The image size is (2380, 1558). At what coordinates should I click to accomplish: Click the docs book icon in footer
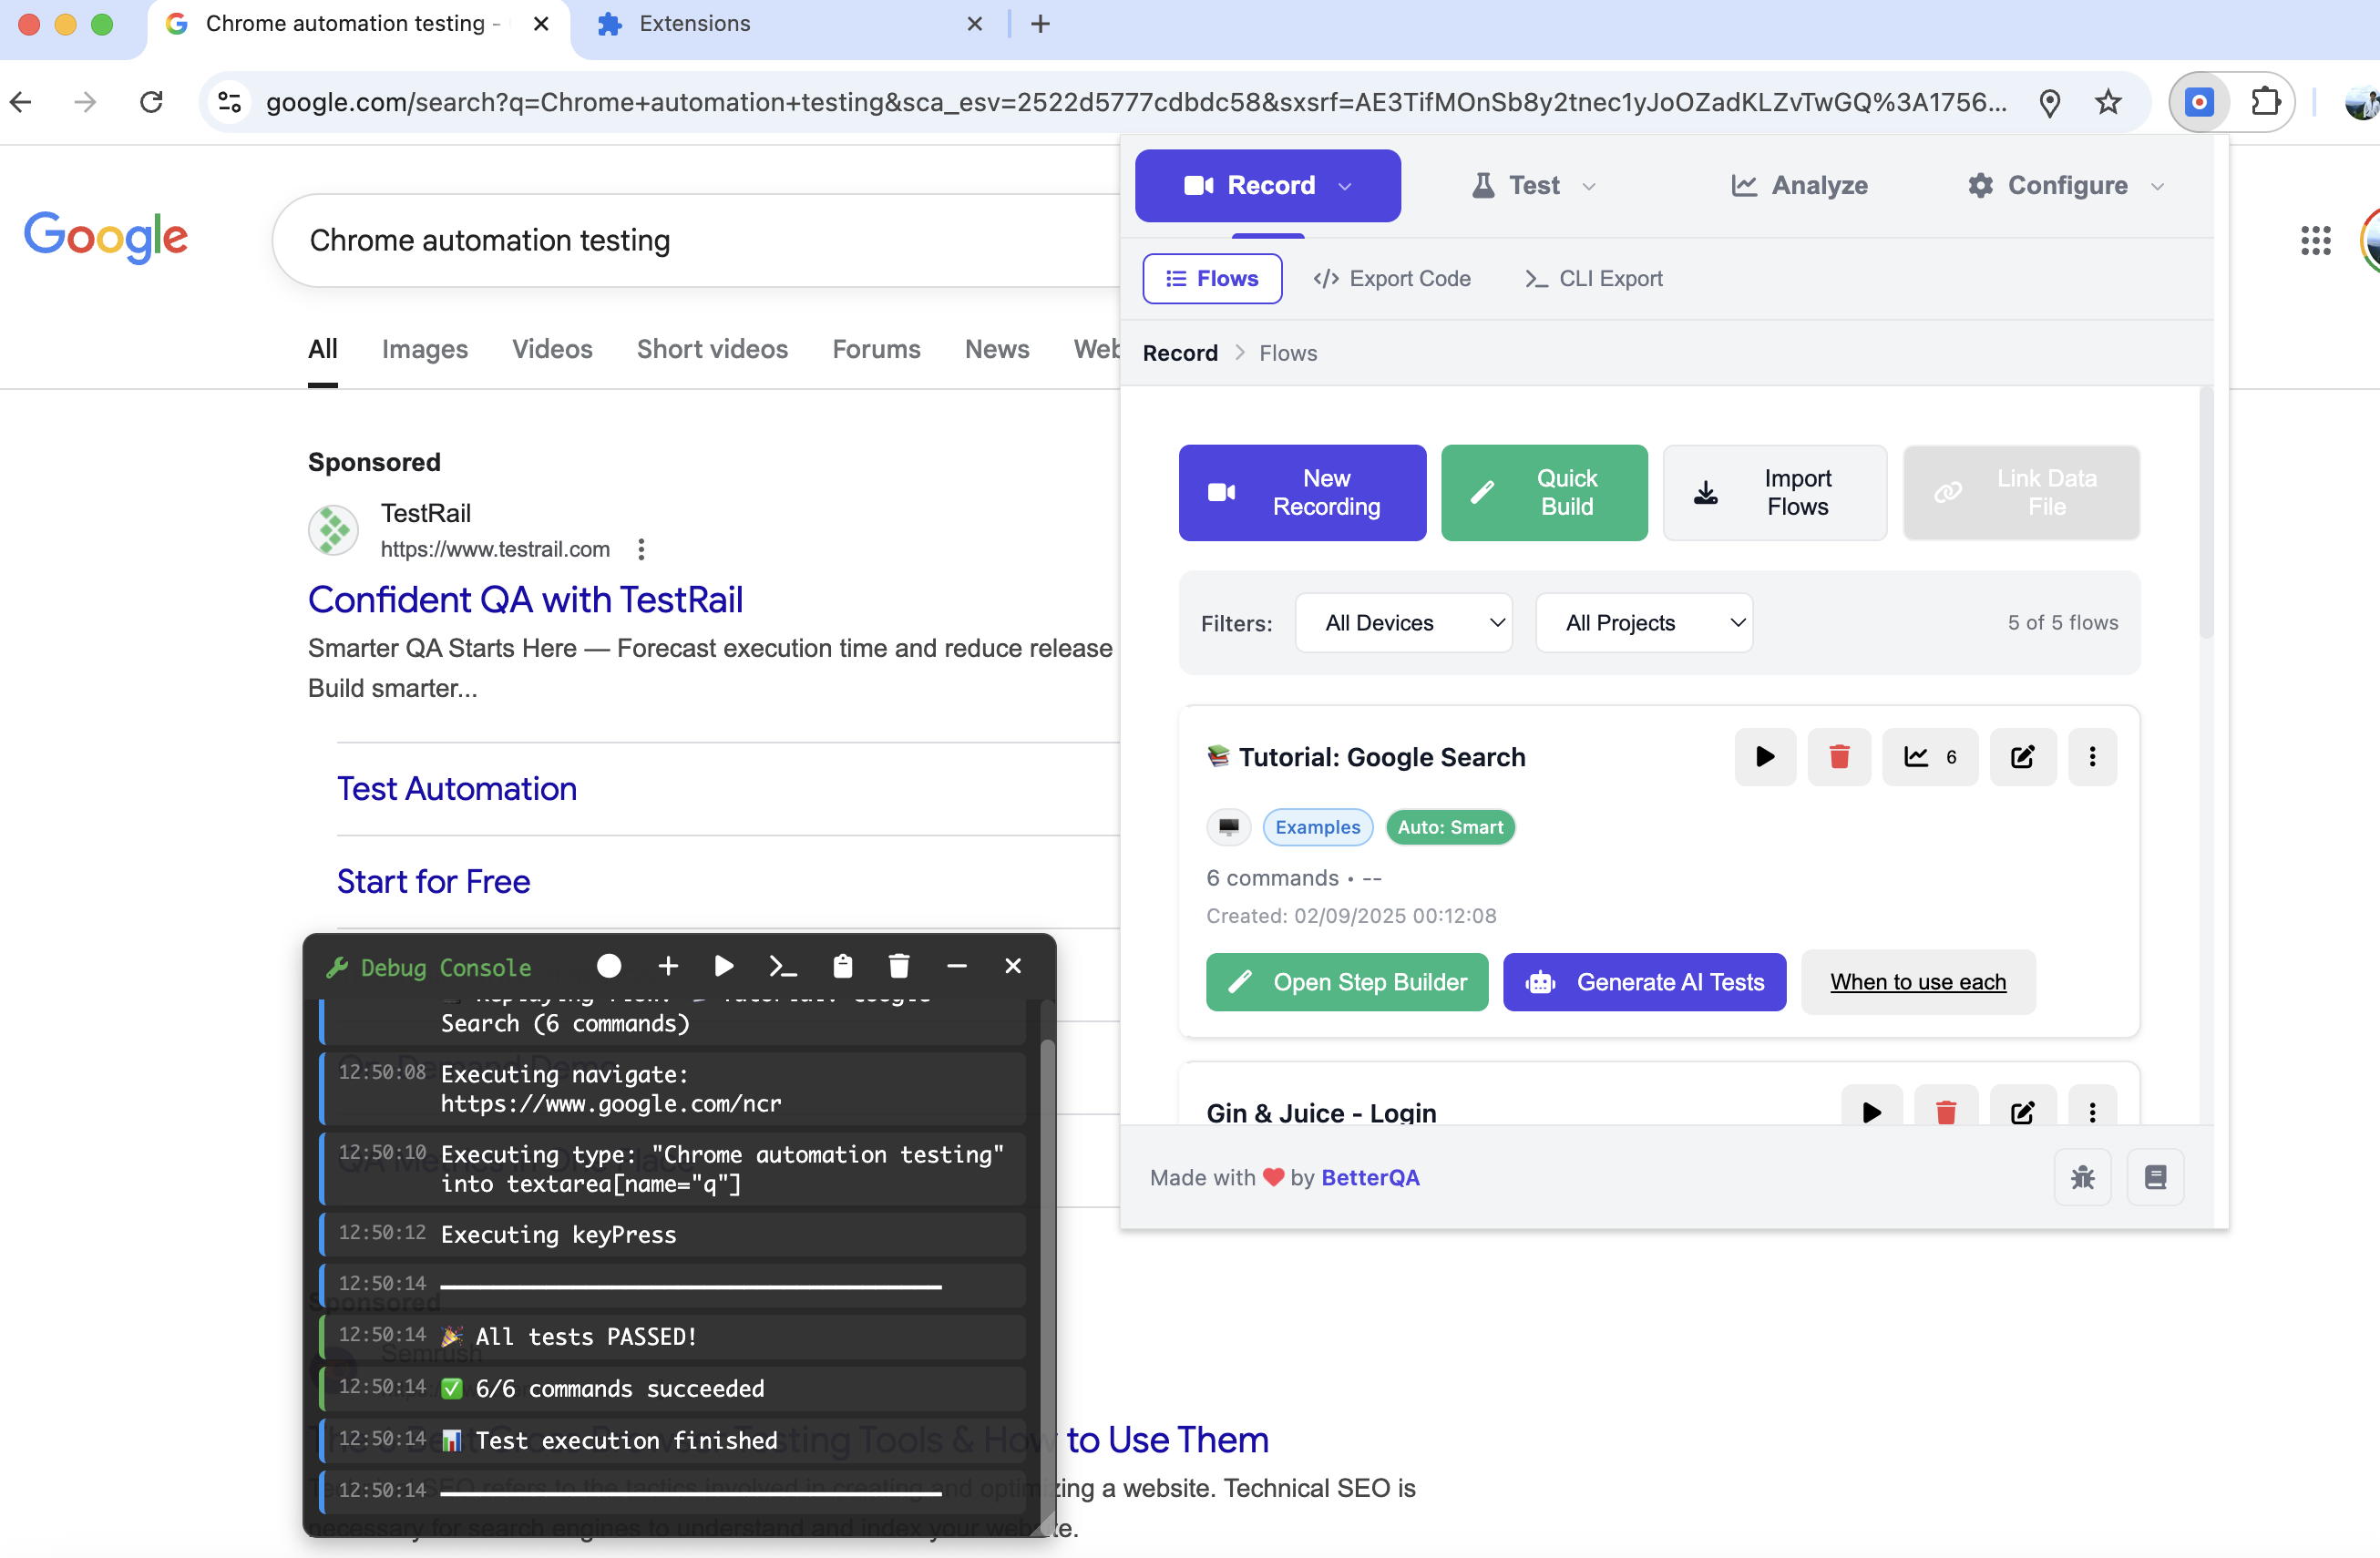[2155, 1177]
